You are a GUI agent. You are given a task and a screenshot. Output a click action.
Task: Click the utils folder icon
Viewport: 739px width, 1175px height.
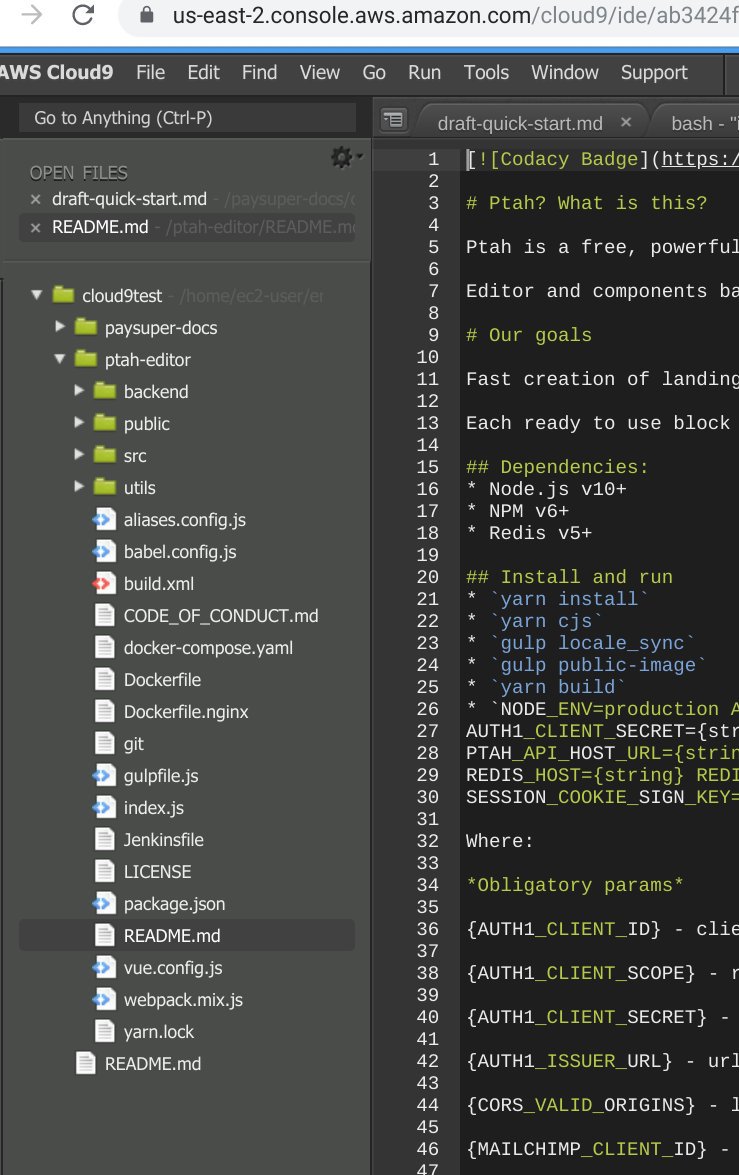[x=105, y=487]
